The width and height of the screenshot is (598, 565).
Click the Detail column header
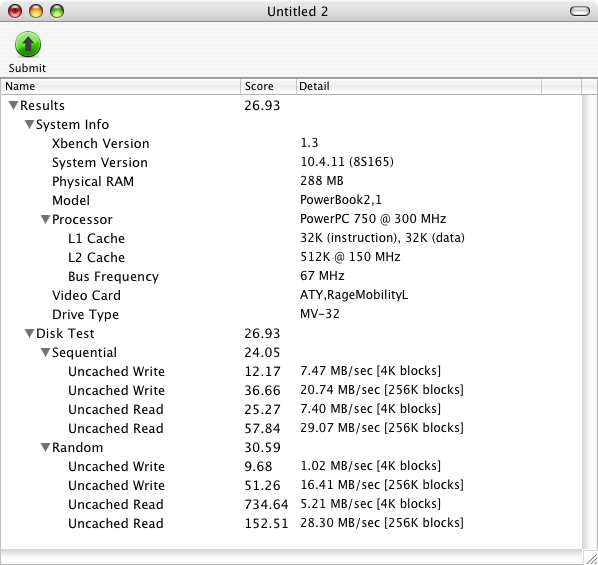pos(419,87)
